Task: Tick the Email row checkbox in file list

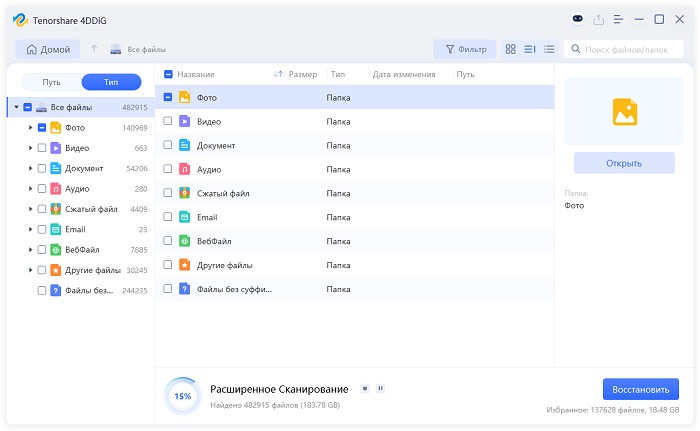Action: [x=167, y=217]
